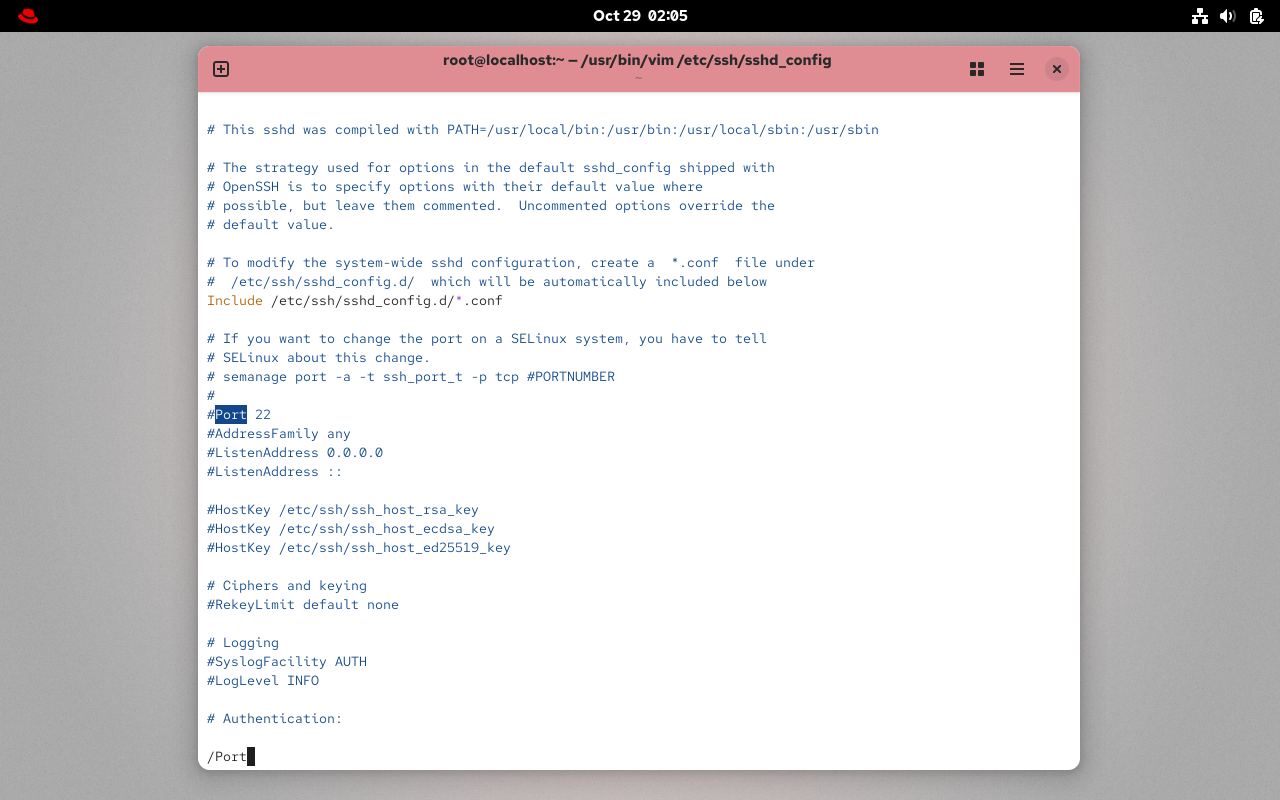Click the semanage port comment line
Viewport: 1280px width, 800px height.
410,376
